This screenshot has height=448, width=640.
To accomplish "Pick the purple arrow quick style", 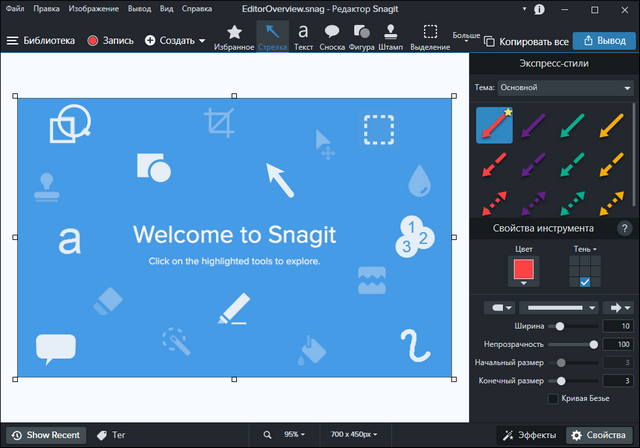I will coord(533,127).
